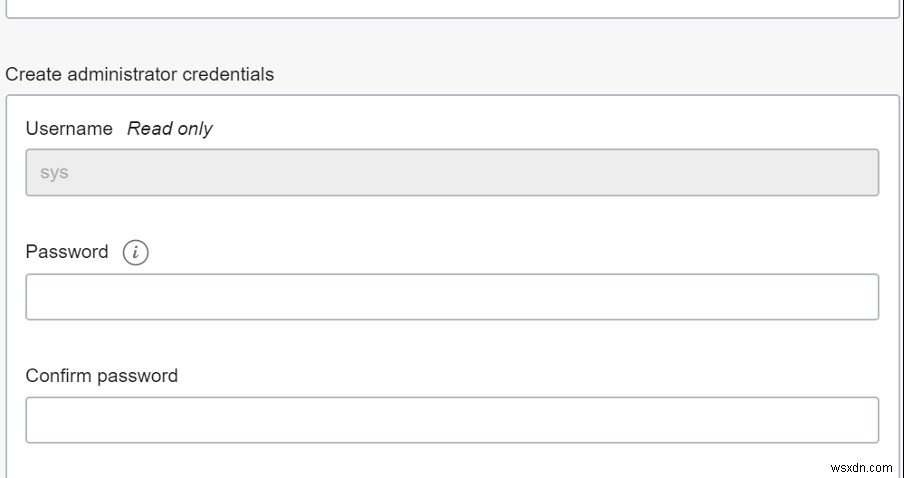Click the 'sys' text in Username
This screenshot has height=478, width=904.
click(54, 173)
